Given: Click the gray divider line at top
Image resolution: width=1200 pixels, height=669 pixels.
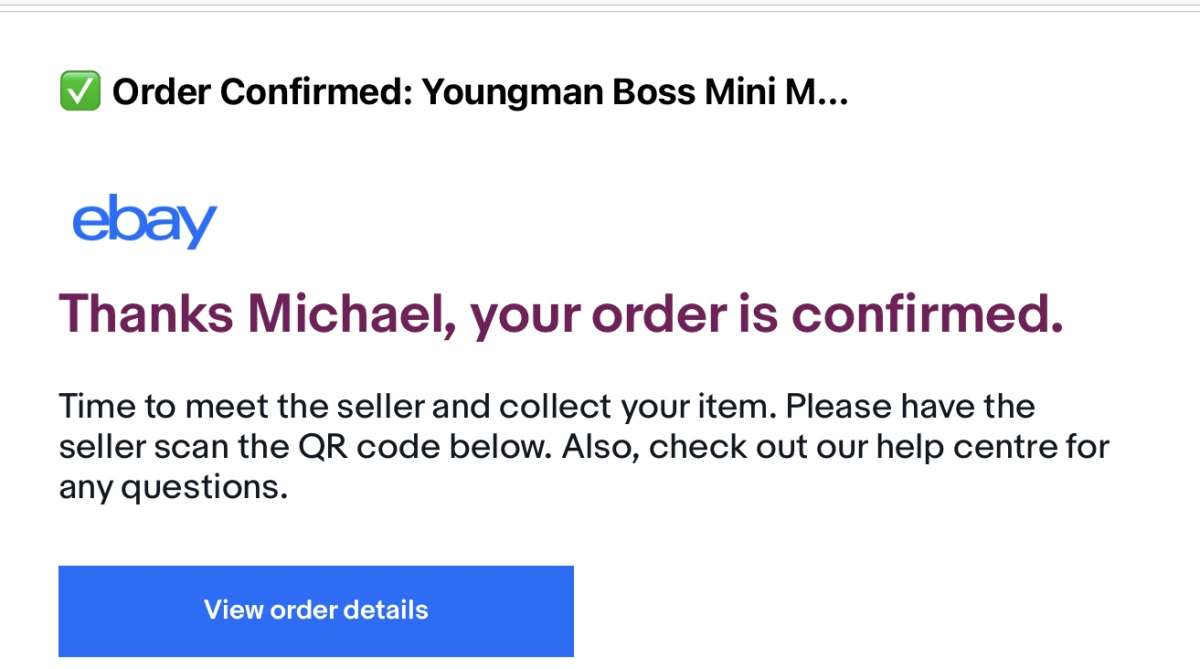Looking at the screenshot, I should pos(600,8).
